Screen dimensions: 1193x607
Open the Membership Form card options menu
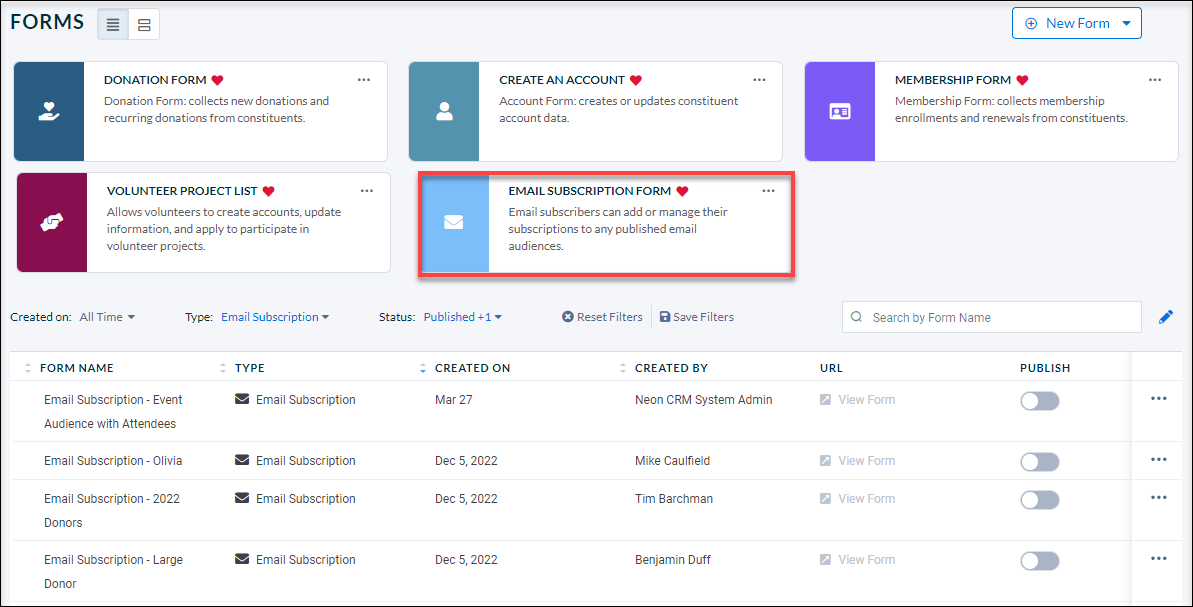tap(1155, 80)
